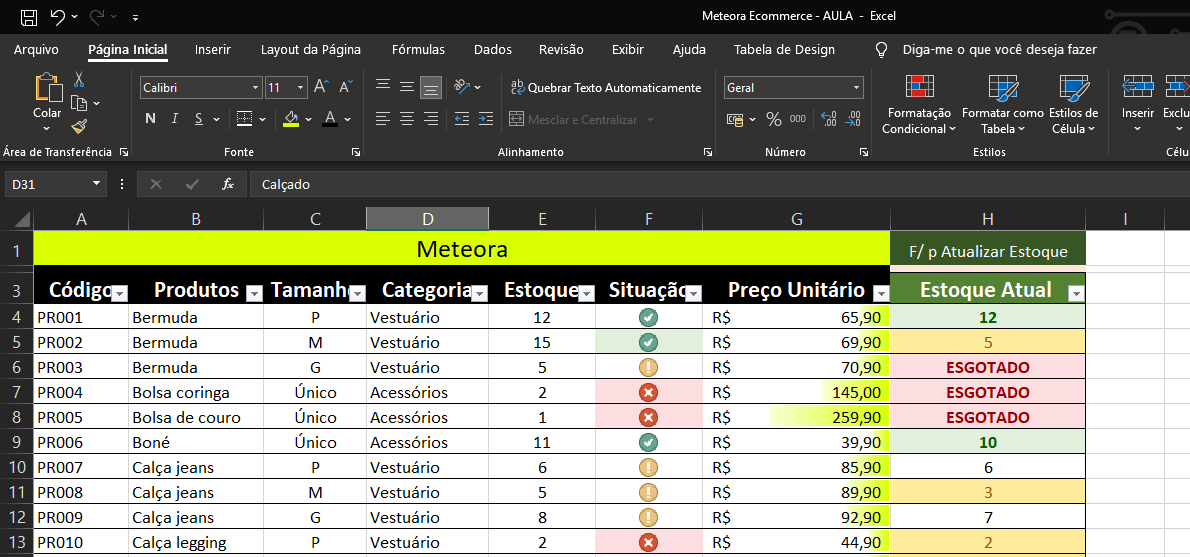Apply the font color A

(x=329, y=118)
